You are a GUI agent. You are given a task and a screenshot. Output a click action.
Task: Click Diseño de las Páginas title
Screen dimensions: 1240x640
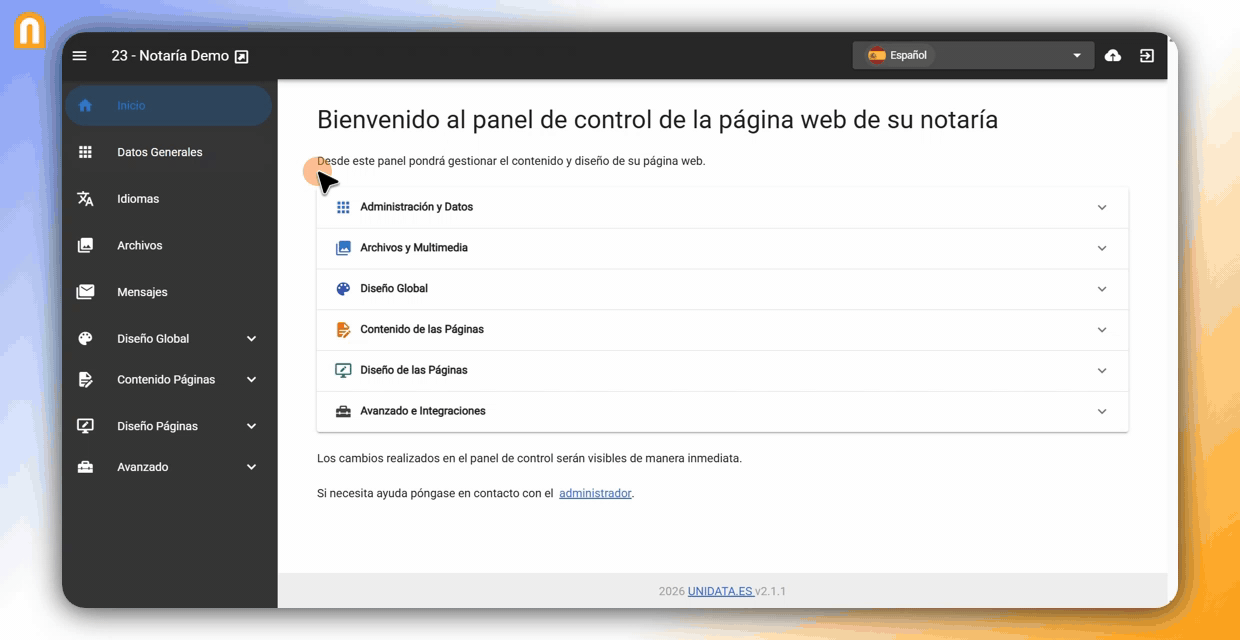pyautogui.click(x=414, y=370)
